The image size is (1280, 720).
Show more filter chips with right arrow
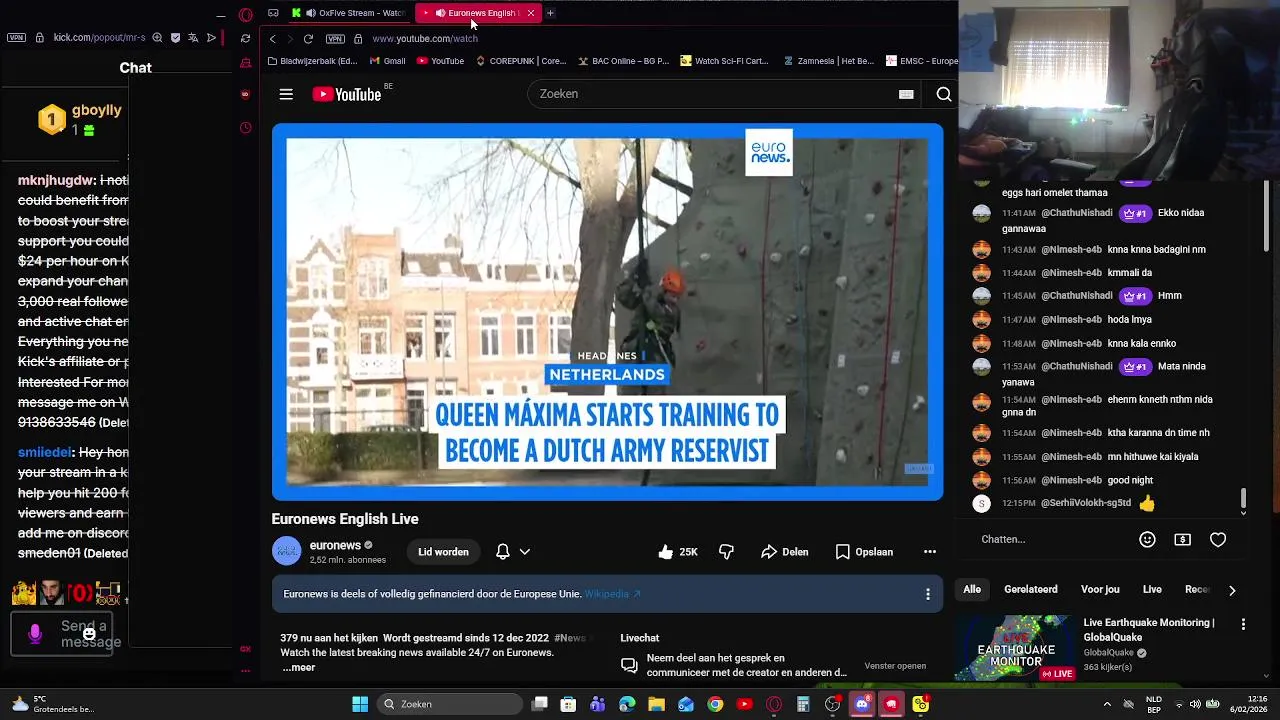coord(1232,590)
